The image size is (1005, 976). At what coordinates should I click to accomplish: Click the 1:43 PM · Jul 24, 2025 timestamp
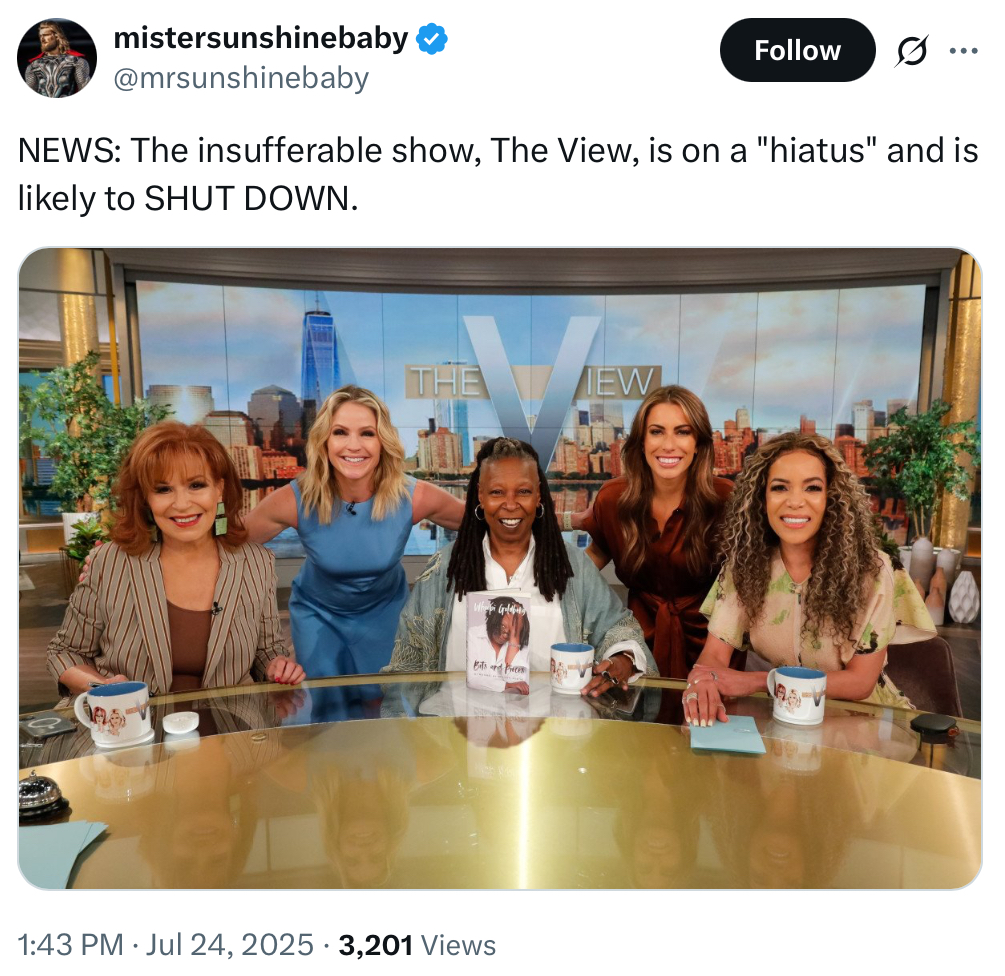(166, 945)
